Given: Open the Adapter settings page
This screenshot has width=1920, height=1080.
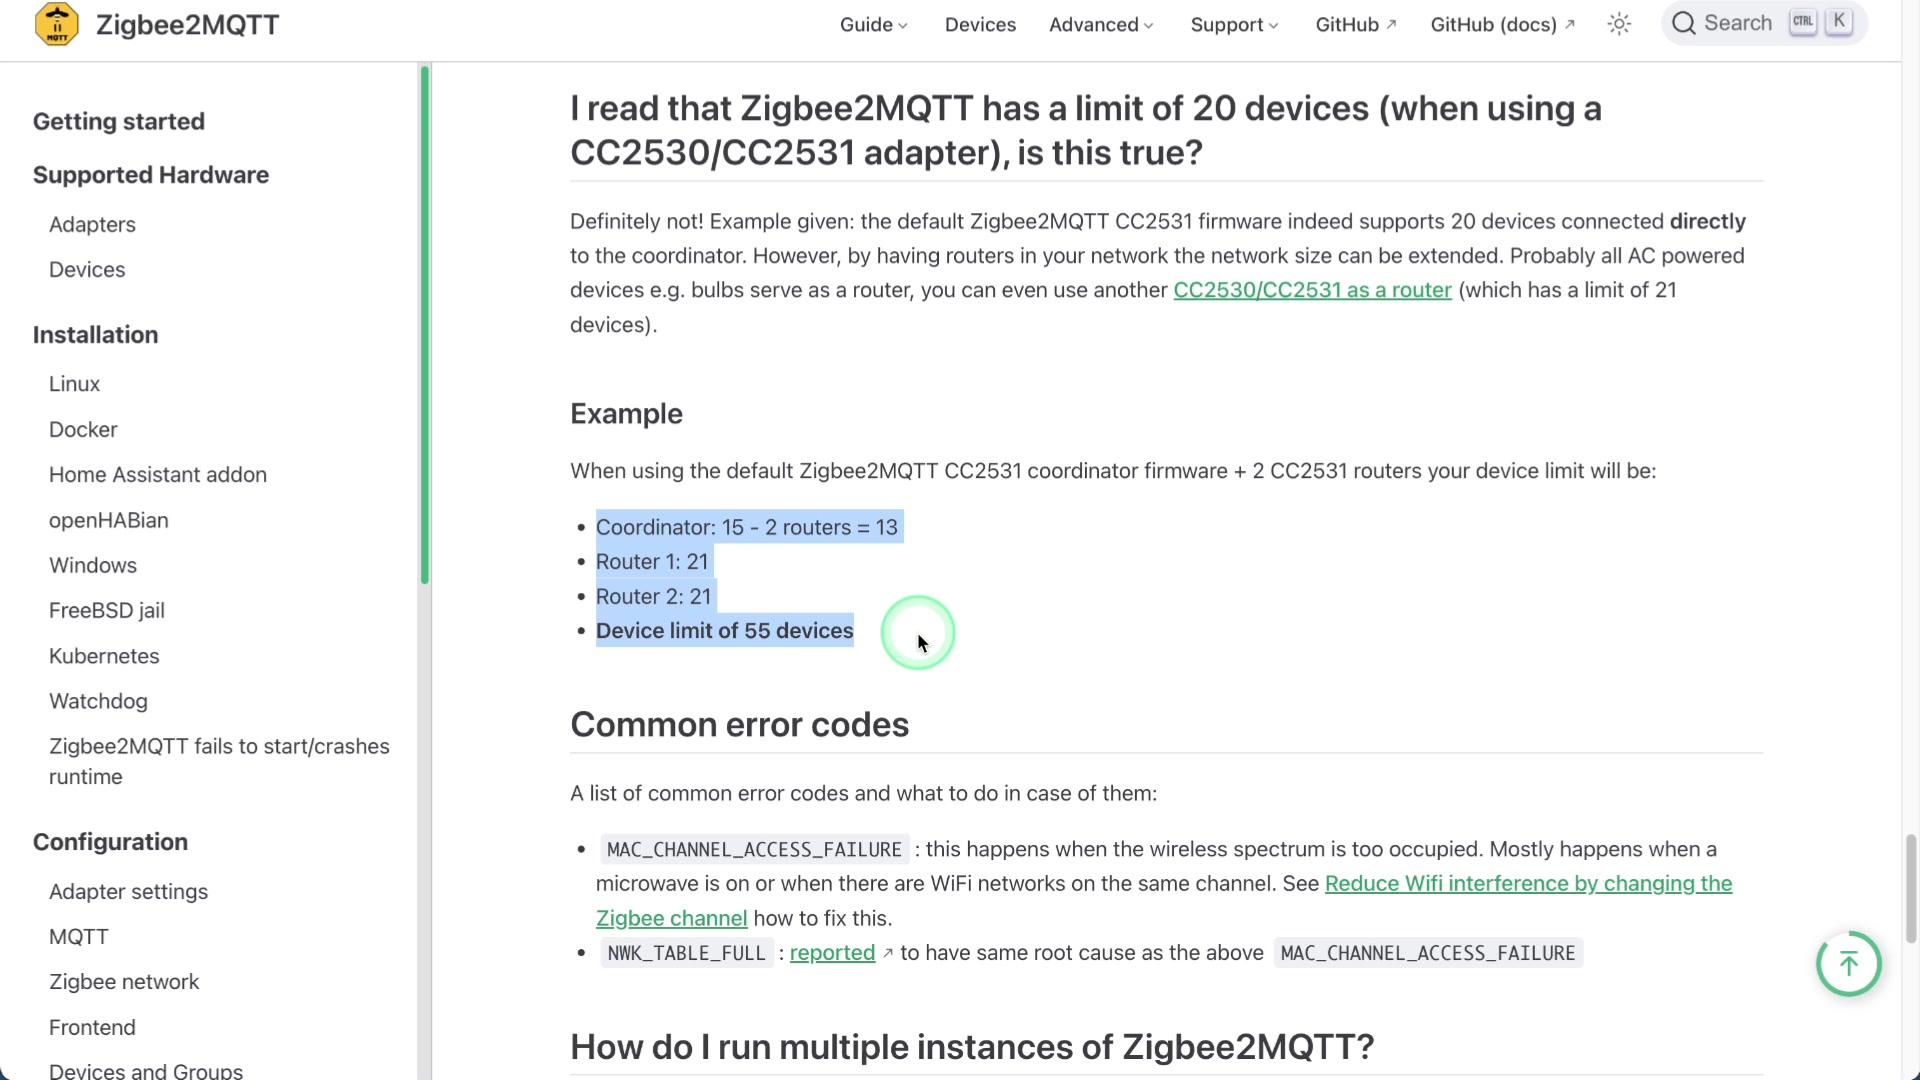Looking at the screenshot, I should tap(128, 891).
